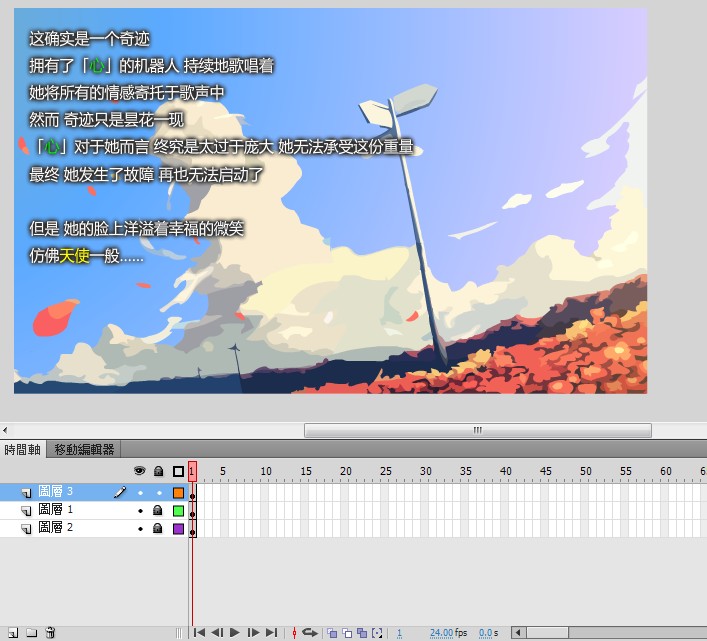Click frame 10 on timeline ruler
This screenshot has width=707, height=641.
pos(266,471)
